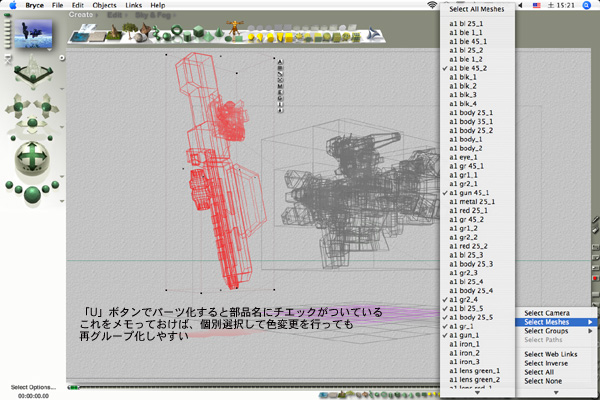This screenshot has height=400, width=600.
Task: Switch to the Create palette
Action: (x=81, y=15)
